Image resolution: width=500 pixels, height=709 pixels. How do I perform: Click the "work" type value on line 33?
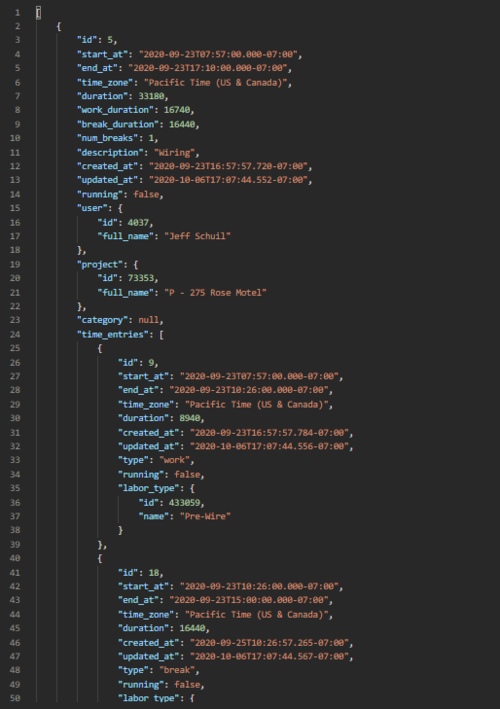[x=175, y=460]
